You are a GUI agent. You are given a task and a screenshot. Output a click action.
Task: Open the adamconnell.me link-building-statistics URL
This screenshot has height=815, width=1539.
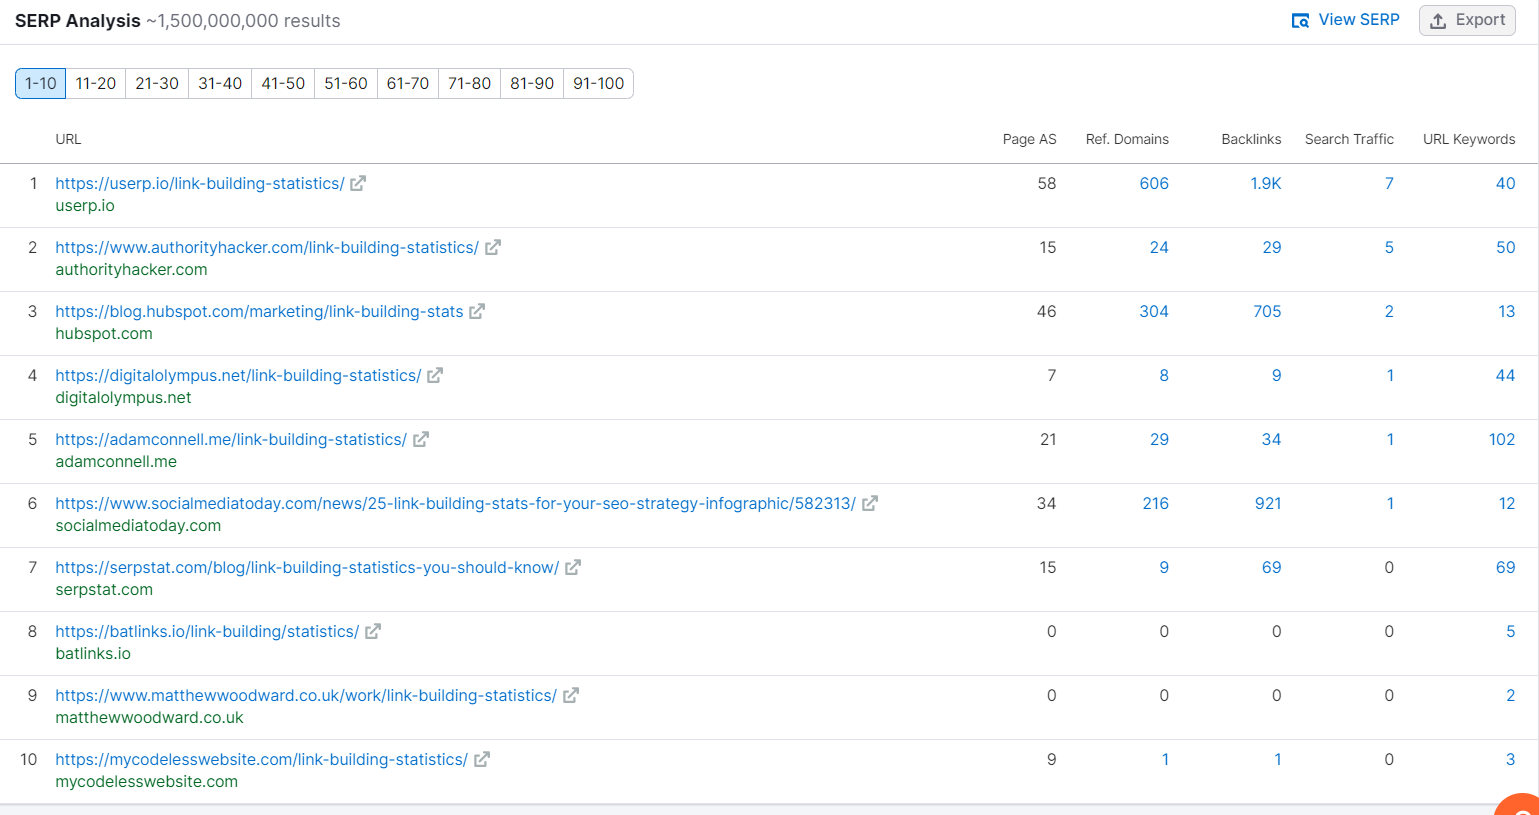pyautogui.click(x=231, y=439)
